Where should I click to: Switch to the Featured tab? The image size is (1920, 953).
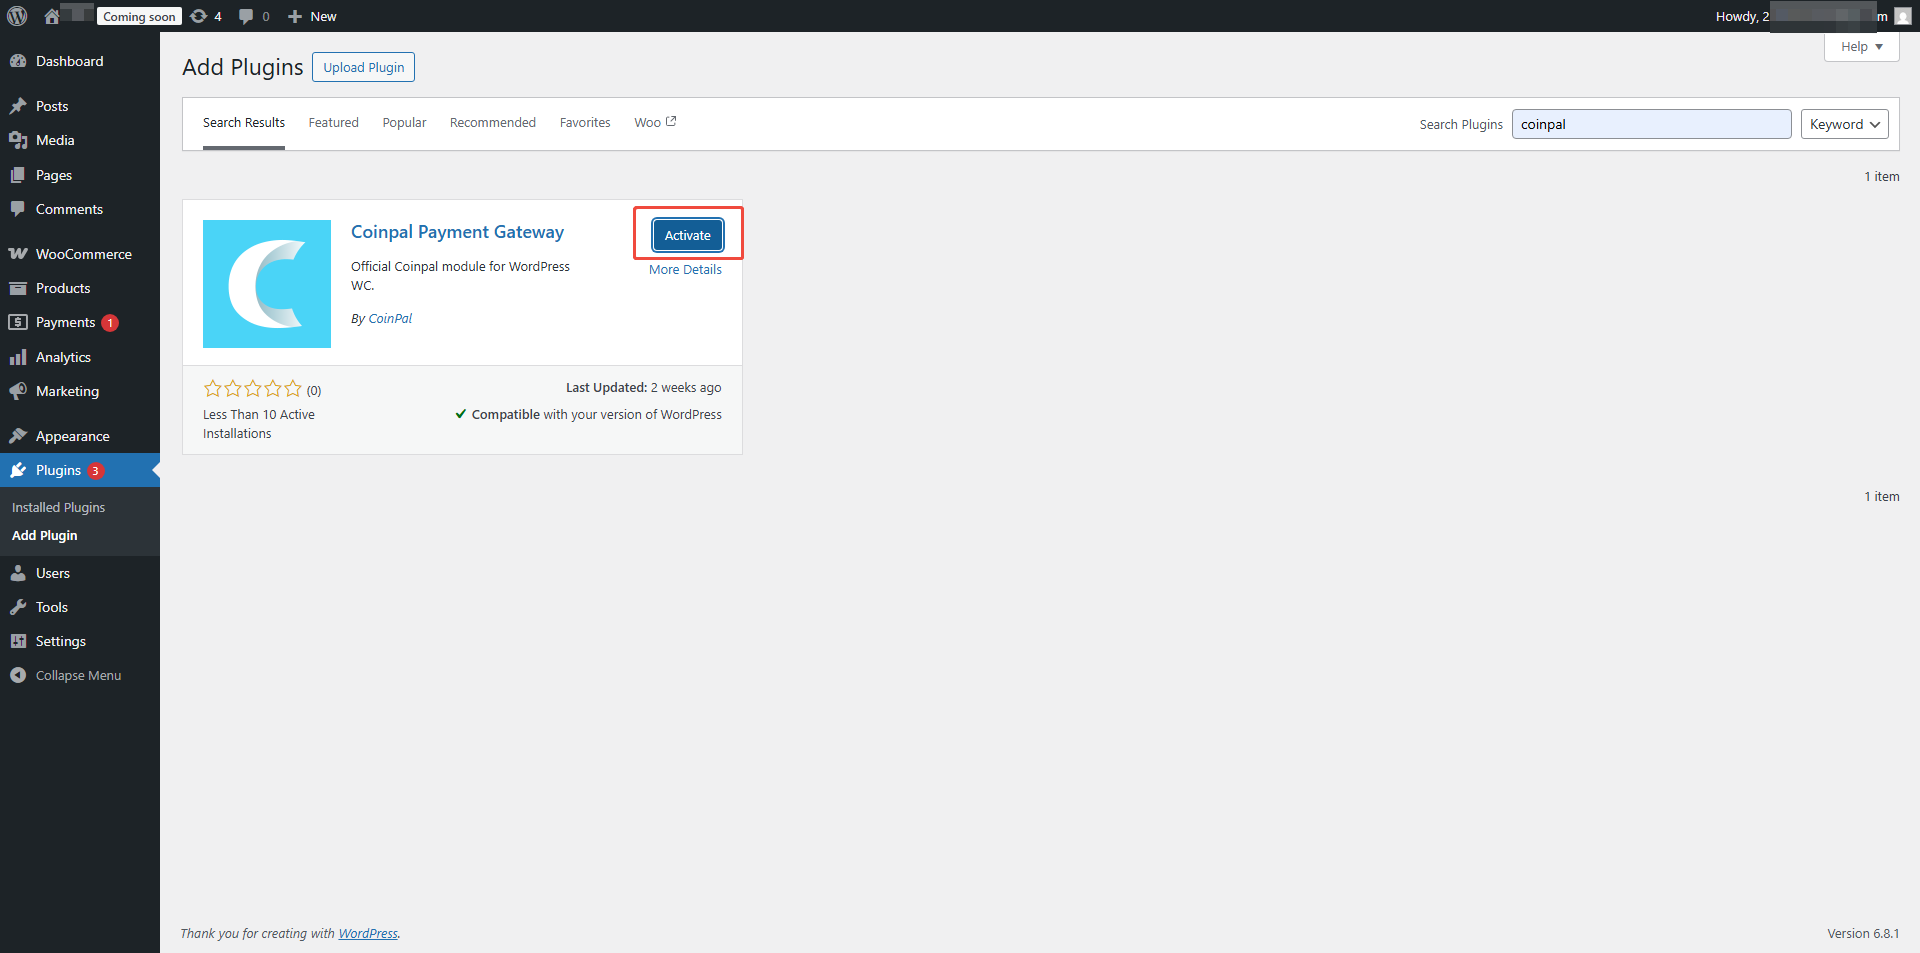(333, 123)
